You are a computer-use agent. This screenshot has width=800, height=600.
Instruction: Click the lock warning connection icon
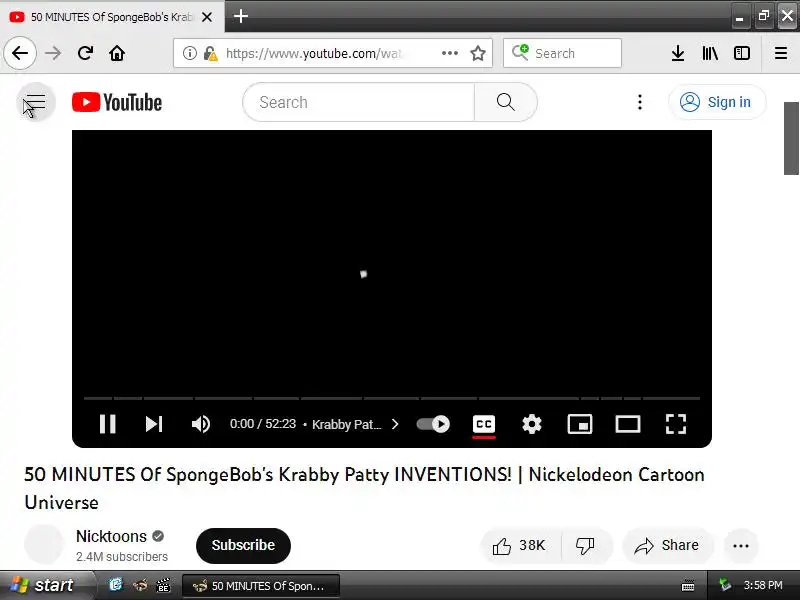(210, 53)
